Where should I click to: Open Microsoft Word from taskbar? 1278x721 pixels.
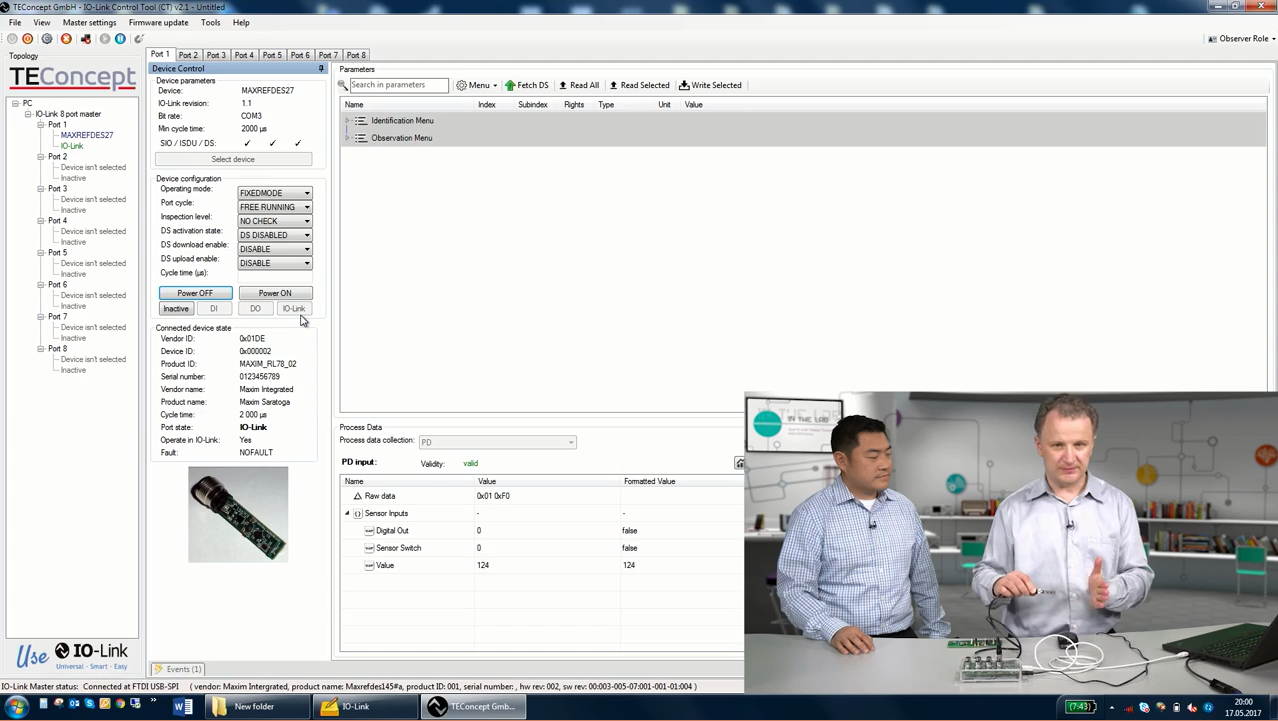183,707
